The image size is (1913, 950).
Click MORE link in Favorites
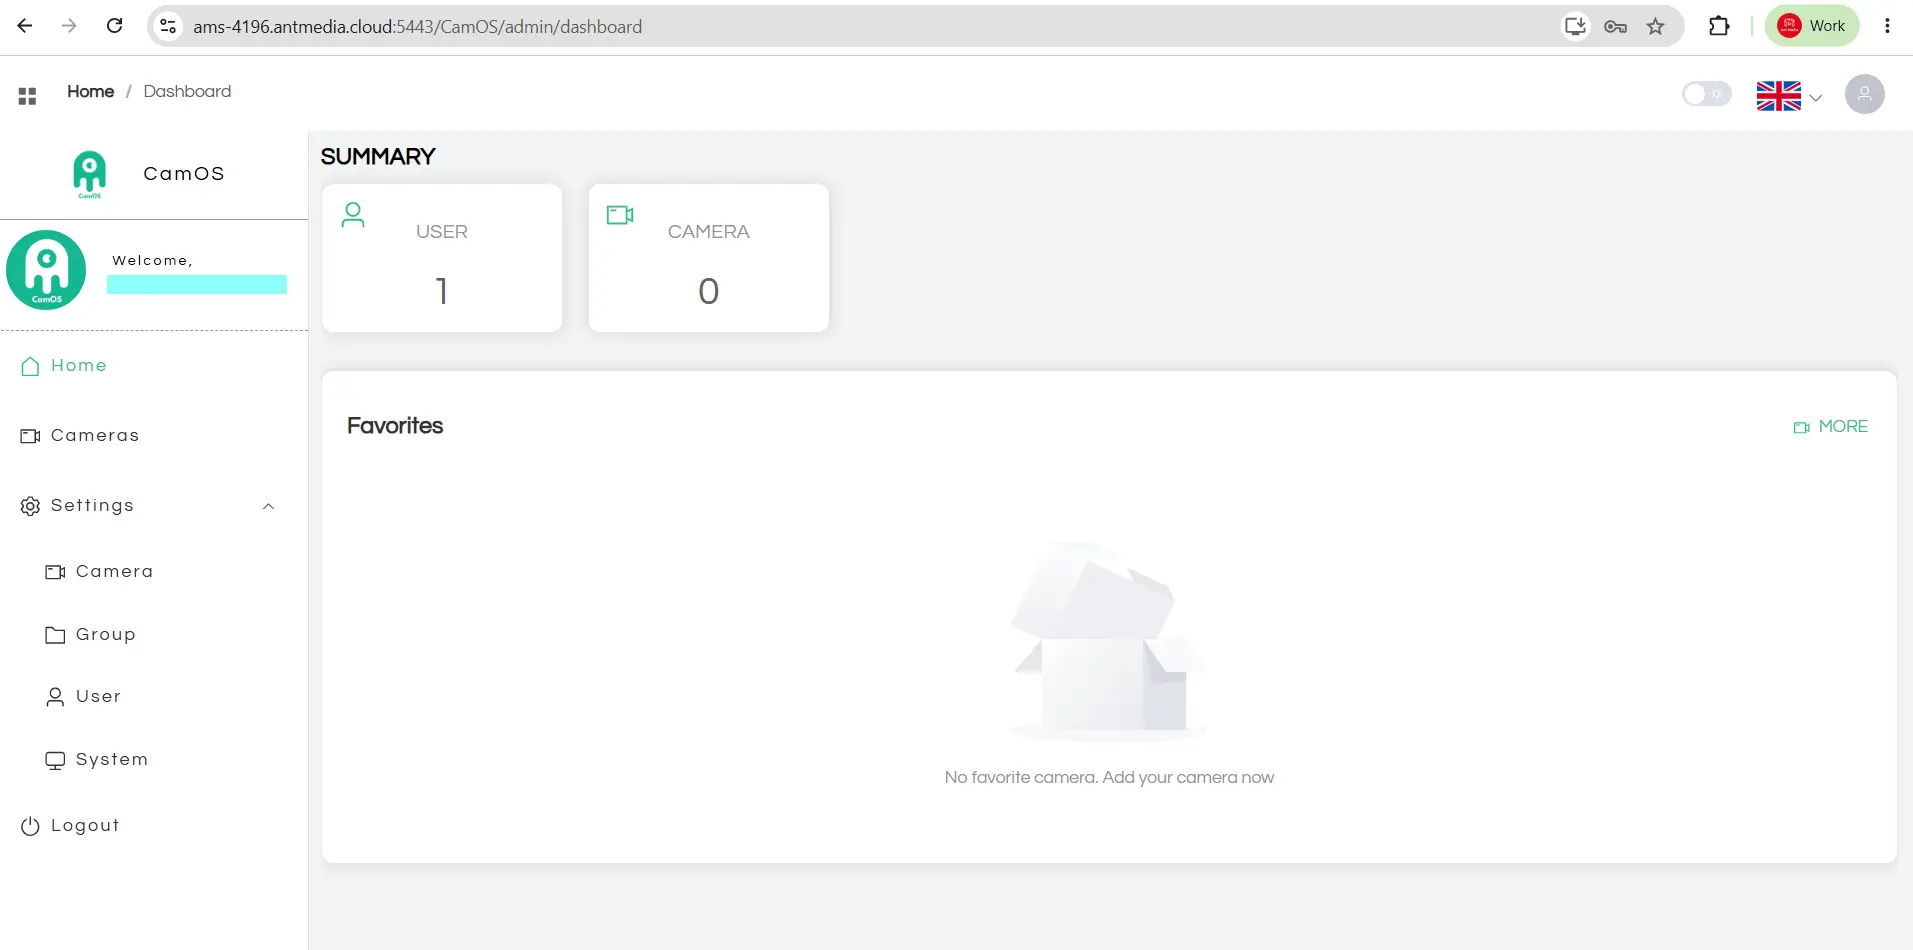pyautogui.click(x=1843, y=427)
